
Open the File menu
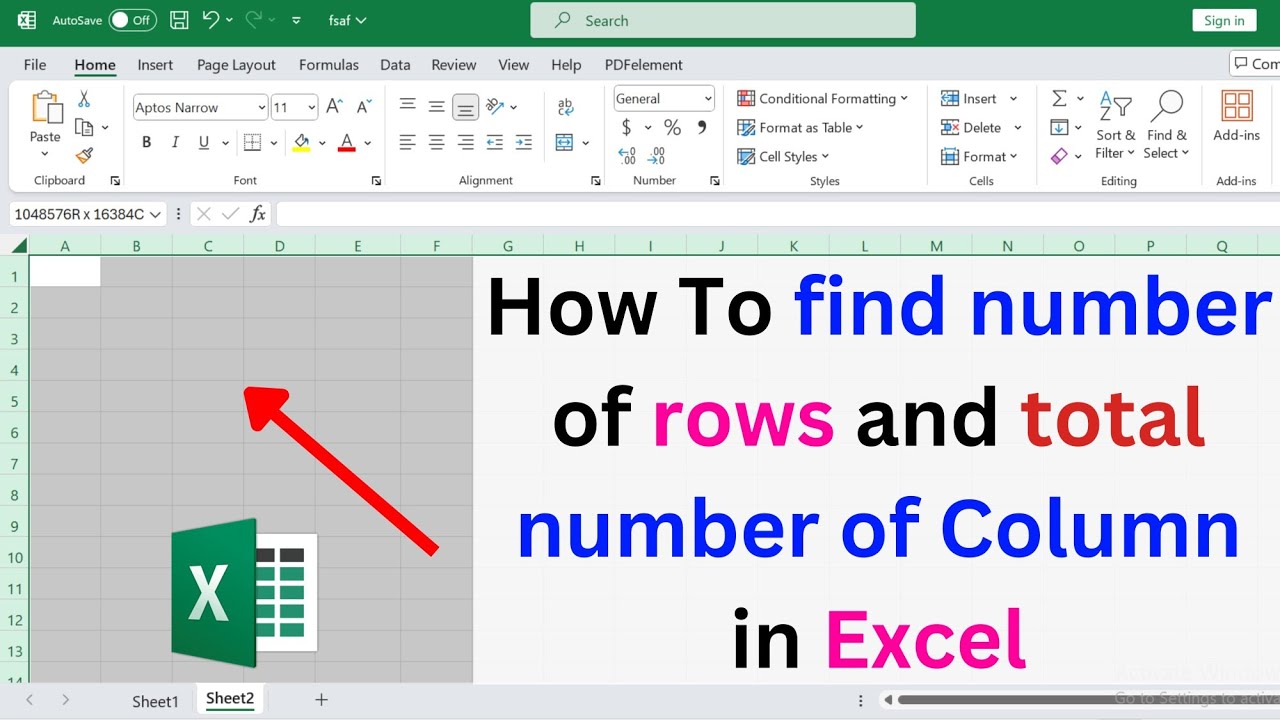tap(35, 64)
